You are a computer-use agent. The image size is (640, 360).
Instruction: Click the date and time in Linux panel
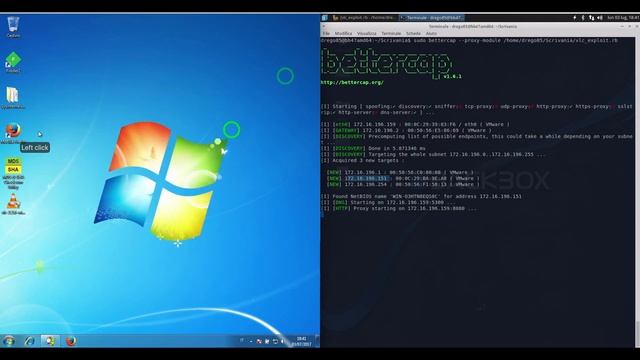point(623,18)
